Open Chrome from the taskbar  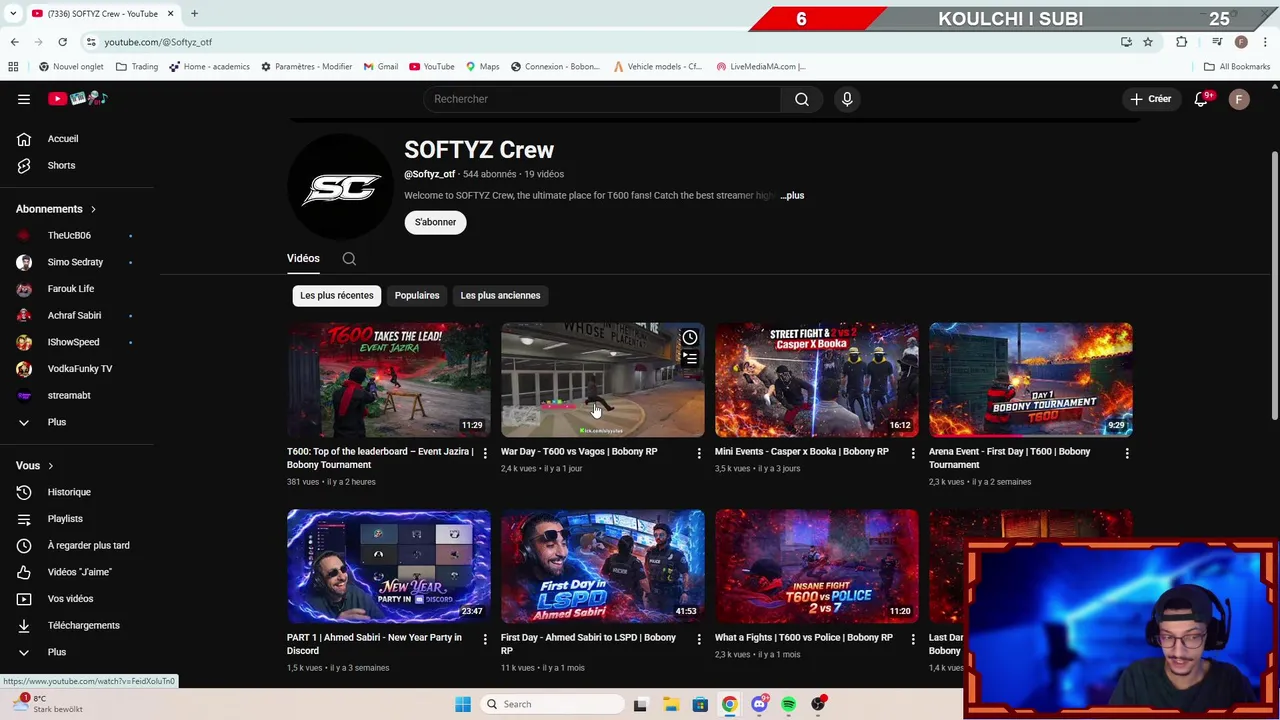coord(730,704)
